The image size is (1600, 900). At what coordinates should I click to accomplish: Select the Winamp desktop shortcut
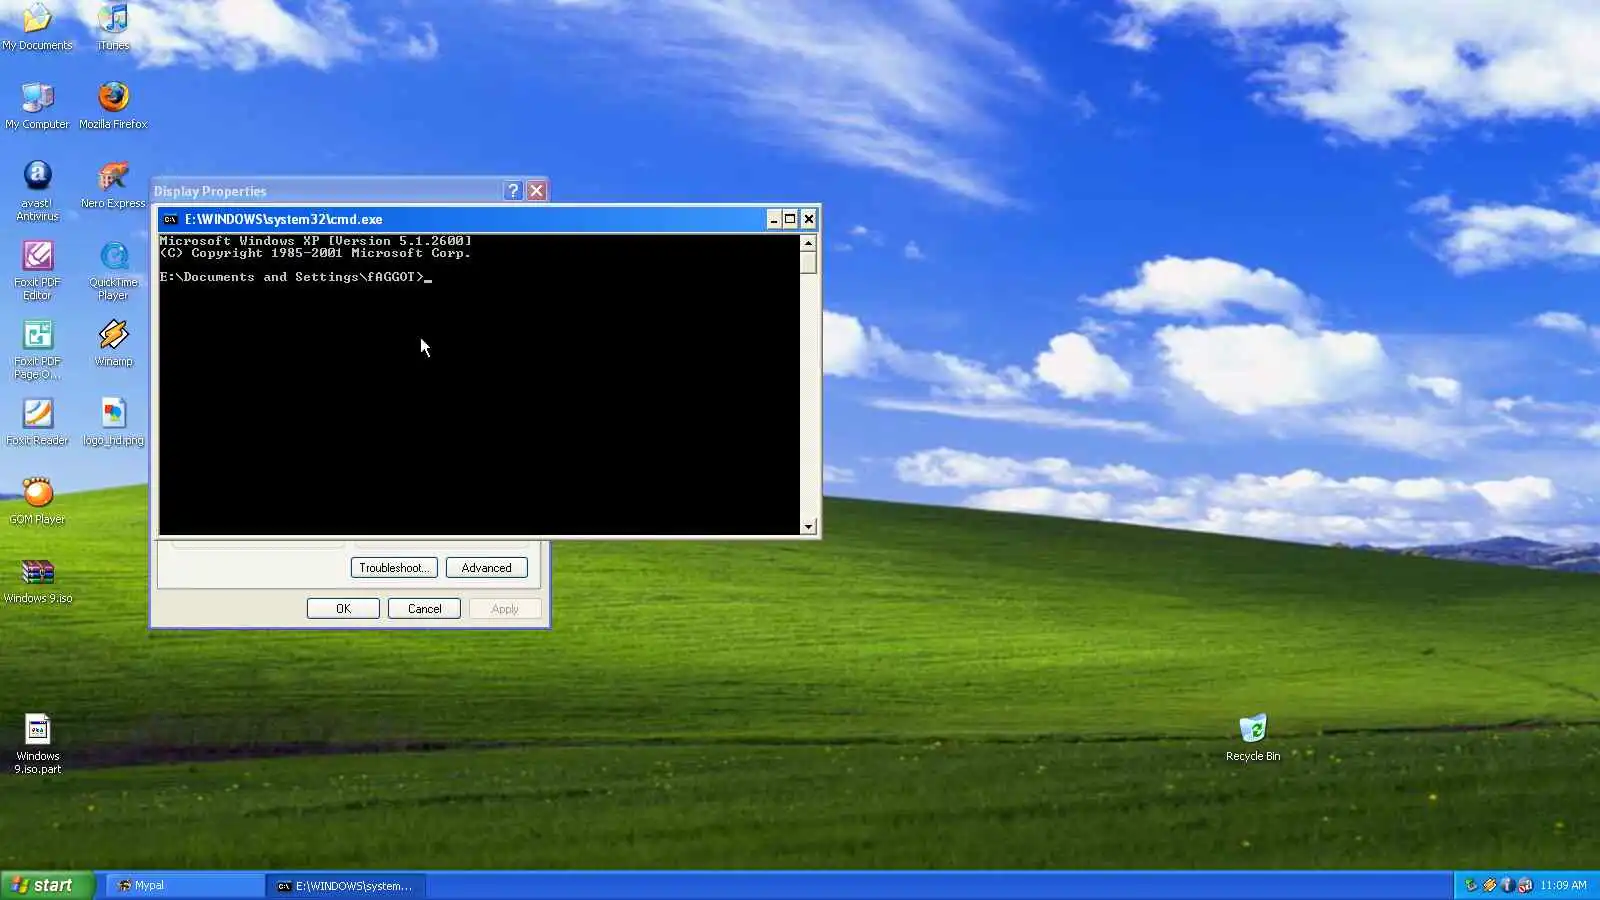click(113, 342)
